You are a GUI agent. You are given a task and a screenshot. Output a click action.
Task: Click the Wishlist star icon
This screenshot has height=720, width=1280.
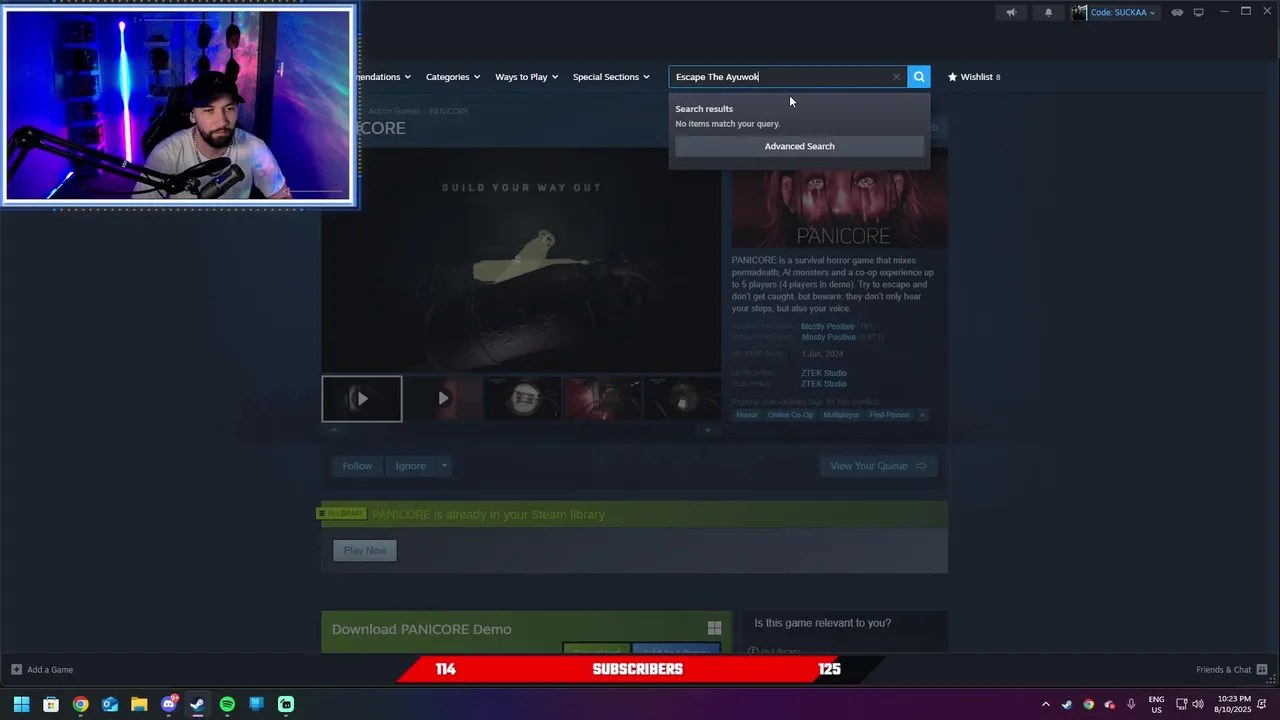pos(952,77)
